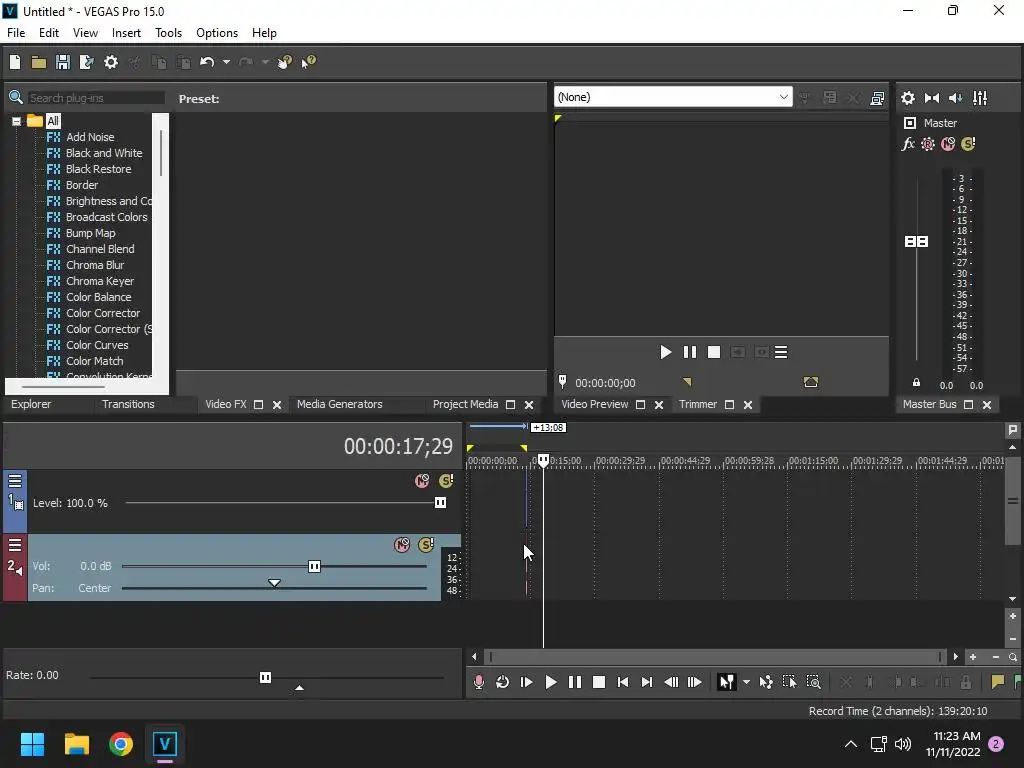Create a new project with toolbar icon
Viewport: 1024px width, 768px height.
click(x=15, y=62)
